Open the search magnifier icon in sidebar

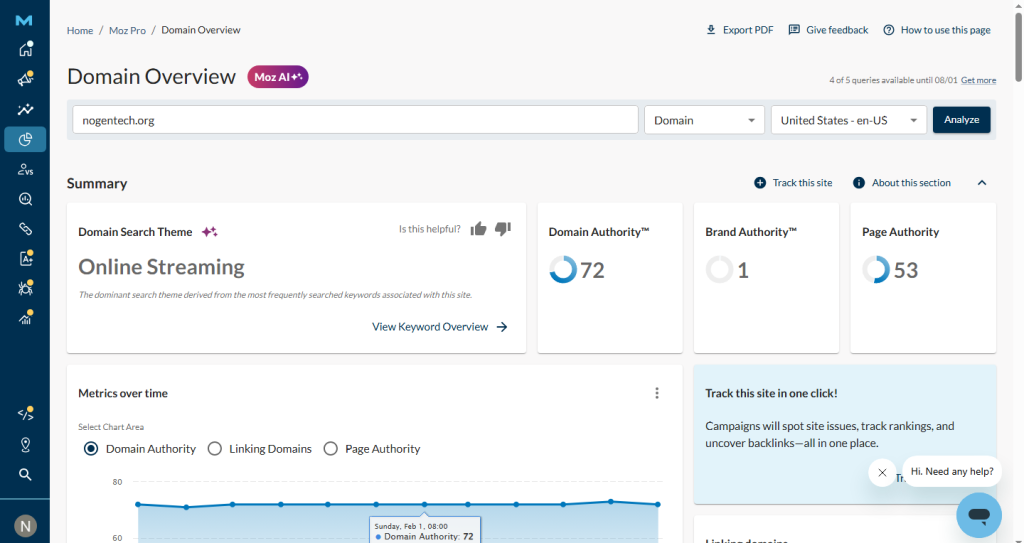pos(25,474)
